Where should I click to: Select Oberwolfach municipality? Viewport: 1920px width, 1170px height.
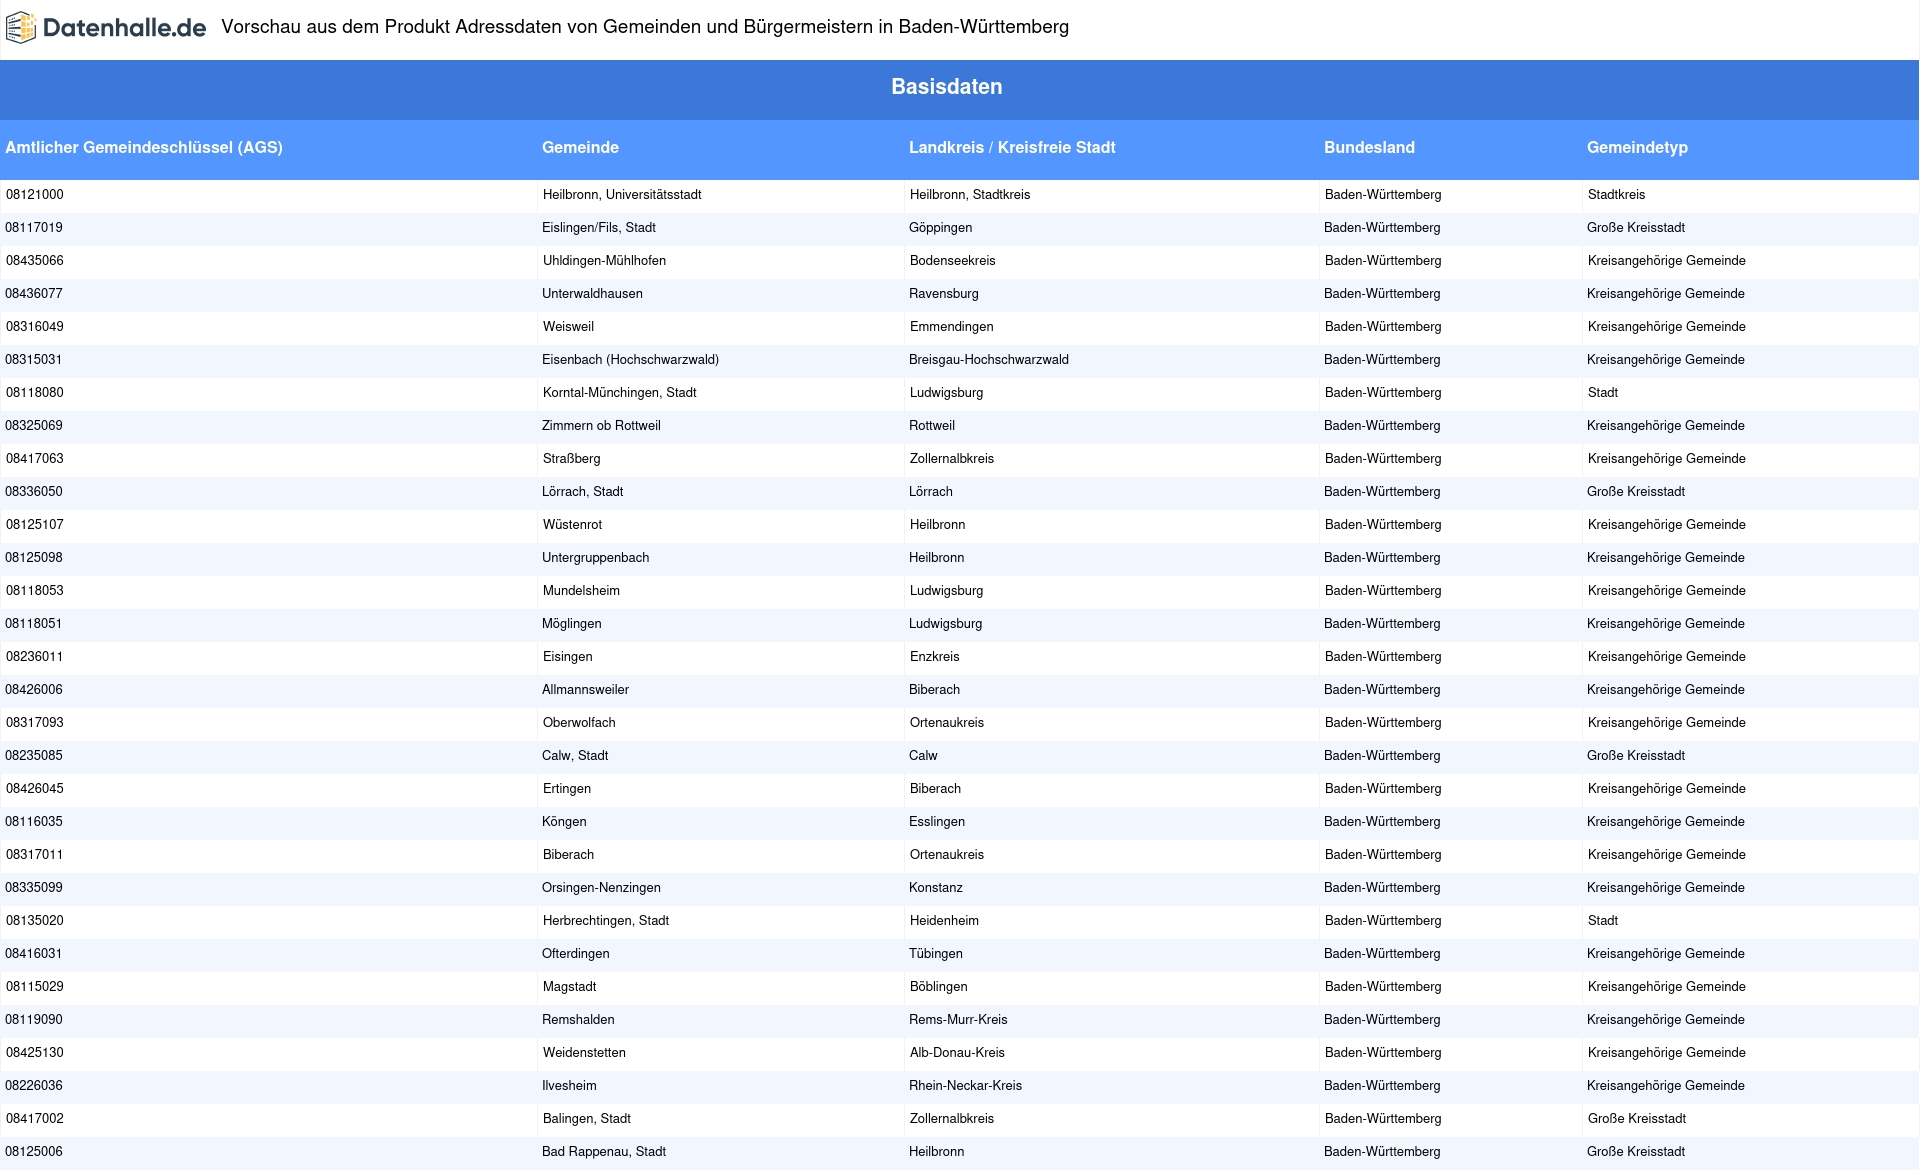click(579, 723)
